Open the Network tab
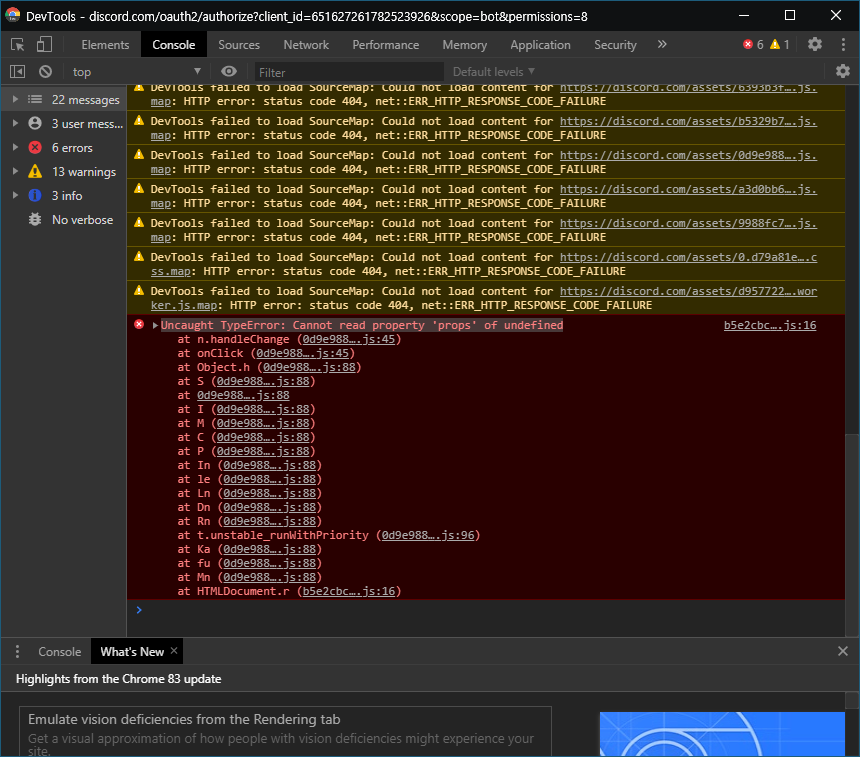The height and width of the screenshot is (757, 860). (x=306, y=45)
